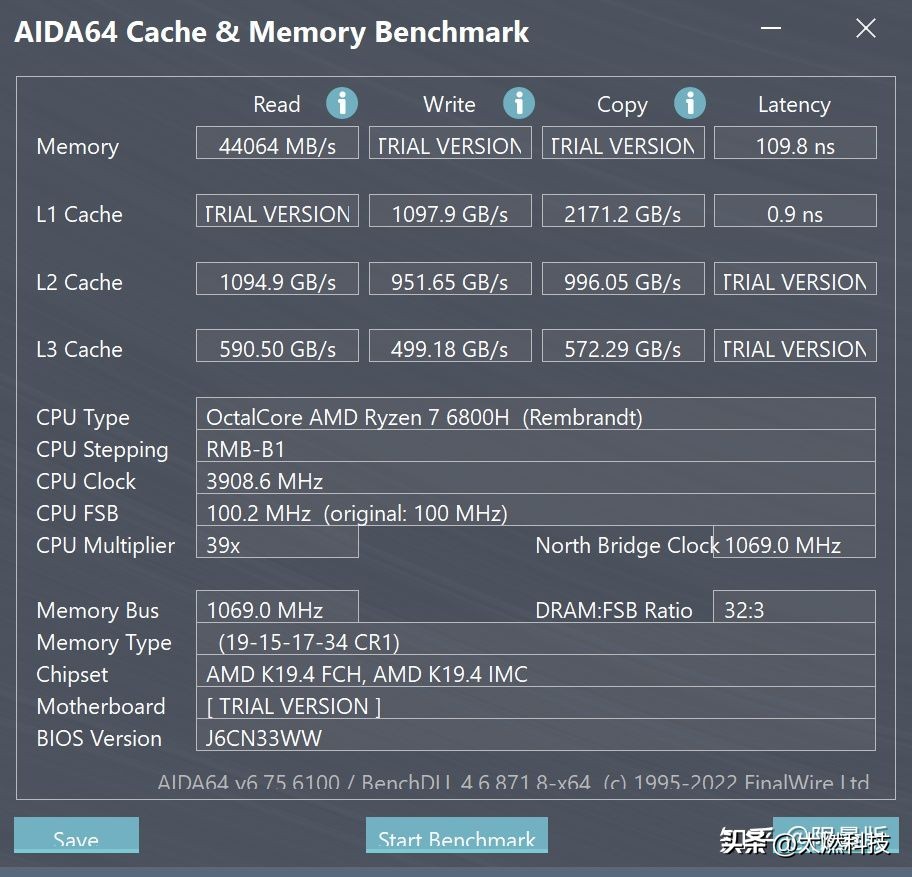Click the info icon next to Read

pyautogui.click(x=342, y=103)
